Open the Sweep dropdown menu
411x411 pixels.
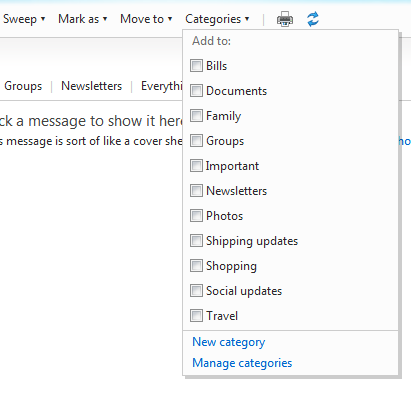[x=24, y=19]
